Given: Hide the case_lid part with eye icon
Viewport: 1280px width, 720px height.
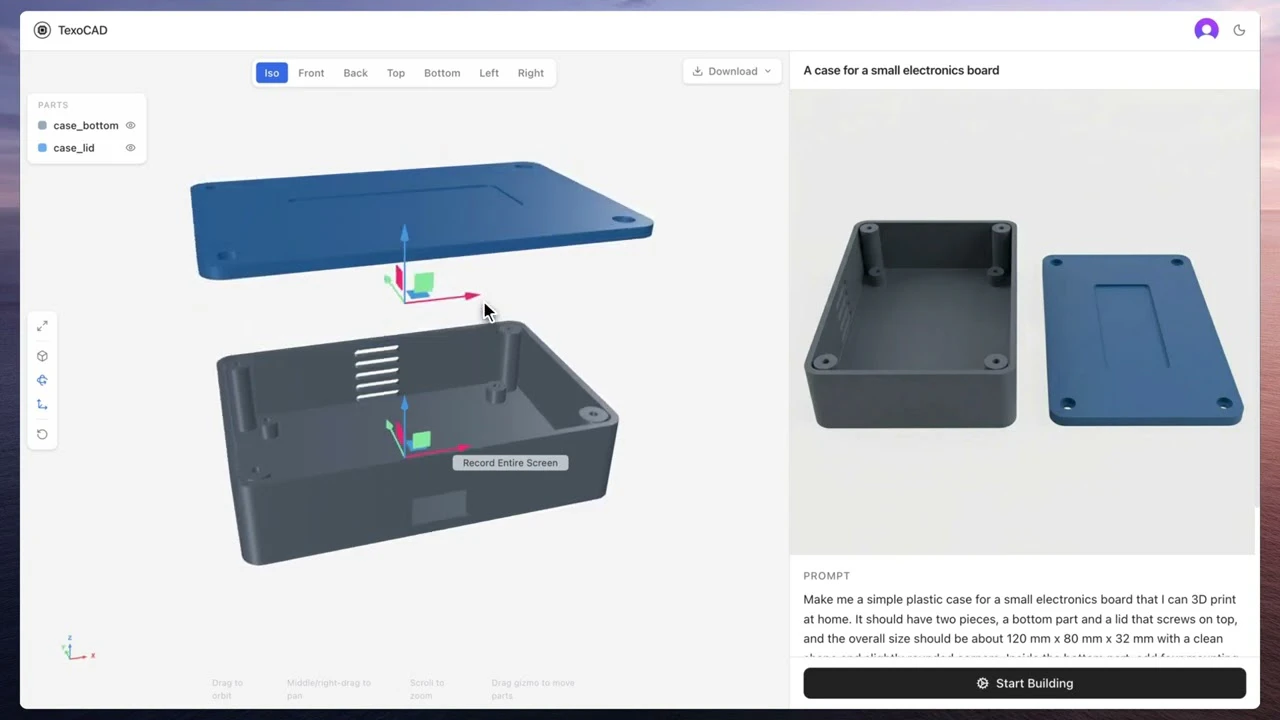Looking at the screenshot, I should [130, 148].
